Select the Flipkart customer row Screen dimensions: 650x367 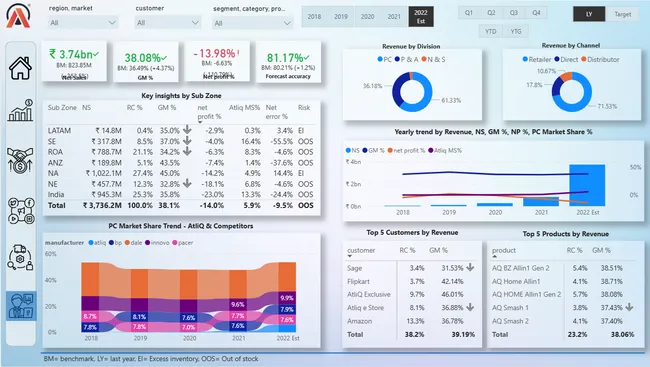coord(411,281)
